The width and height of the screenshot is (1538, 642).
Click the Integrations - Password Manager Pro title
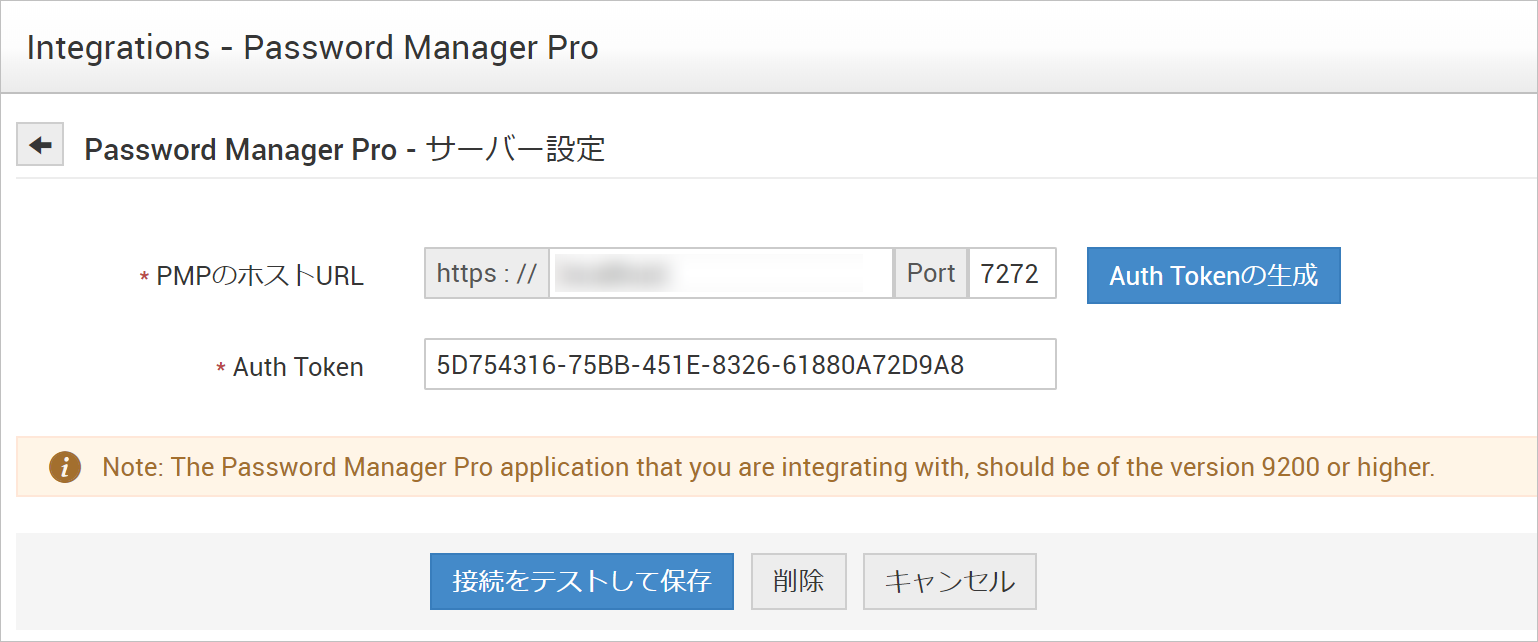[x=312, y=48]
